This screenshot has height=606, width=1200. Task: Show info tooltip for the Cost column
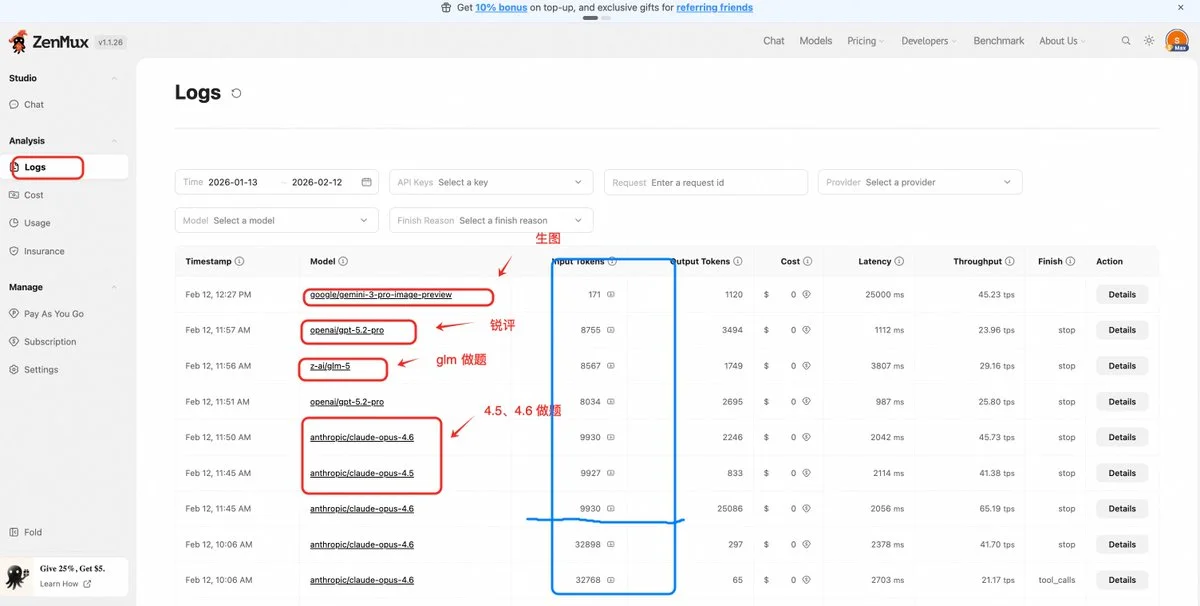(807, 262)
